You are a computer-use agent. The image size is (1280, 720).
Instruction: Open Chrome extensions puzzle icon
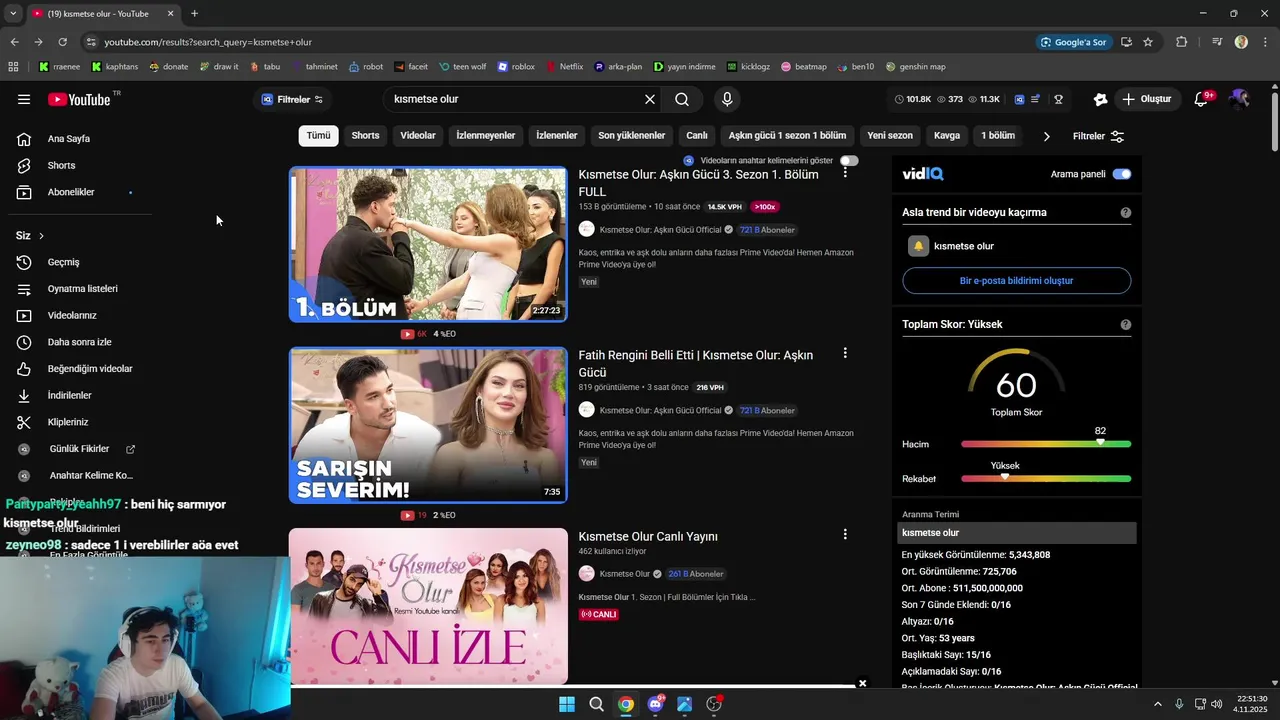[1182, 42]
